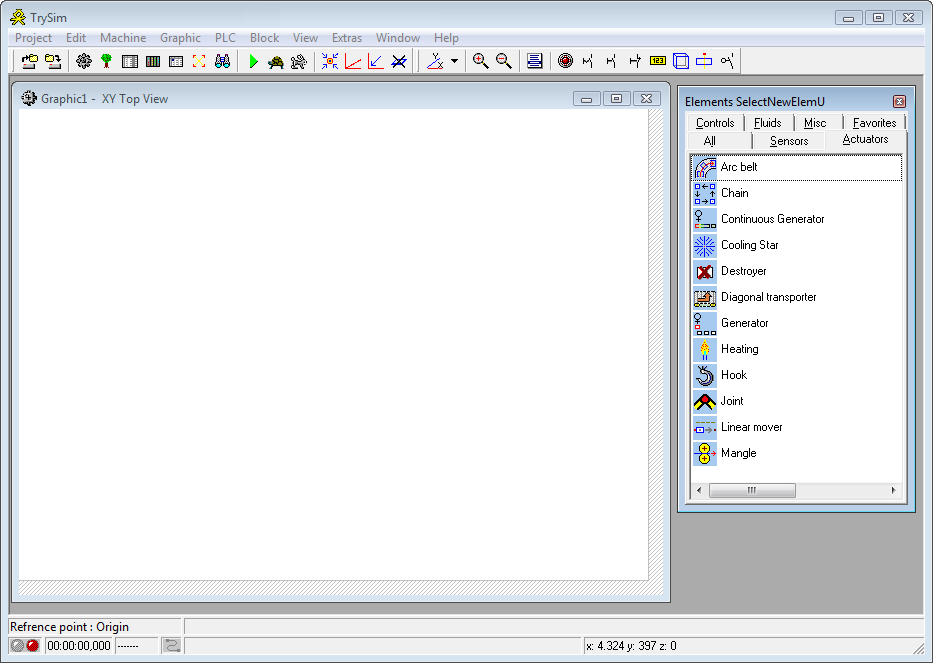Screen dimensions: 934x663
Task: Start simulation with the green play icon
Action: click(253, 62)
